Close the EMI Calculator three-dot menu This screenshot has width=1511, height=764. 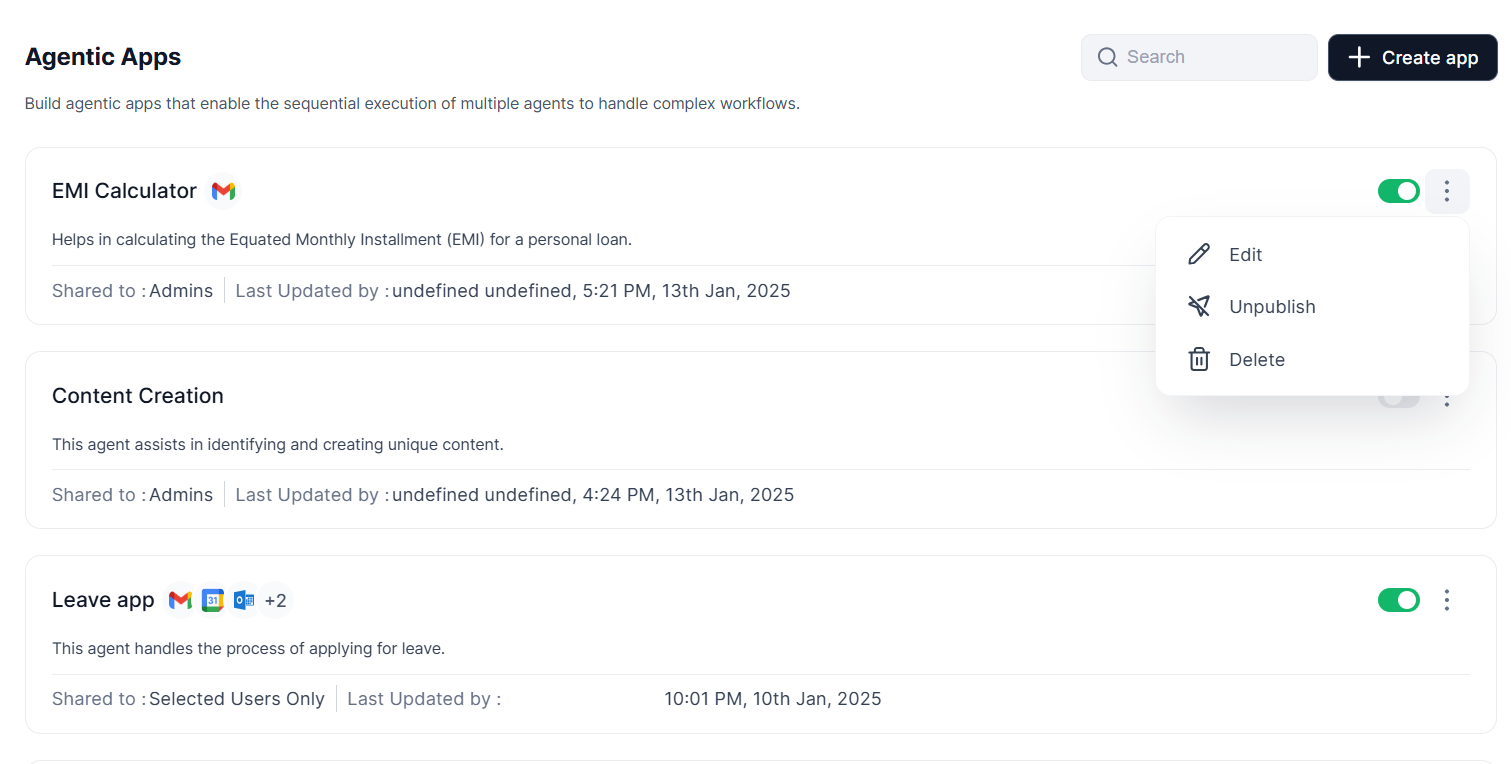point(1446,191)
